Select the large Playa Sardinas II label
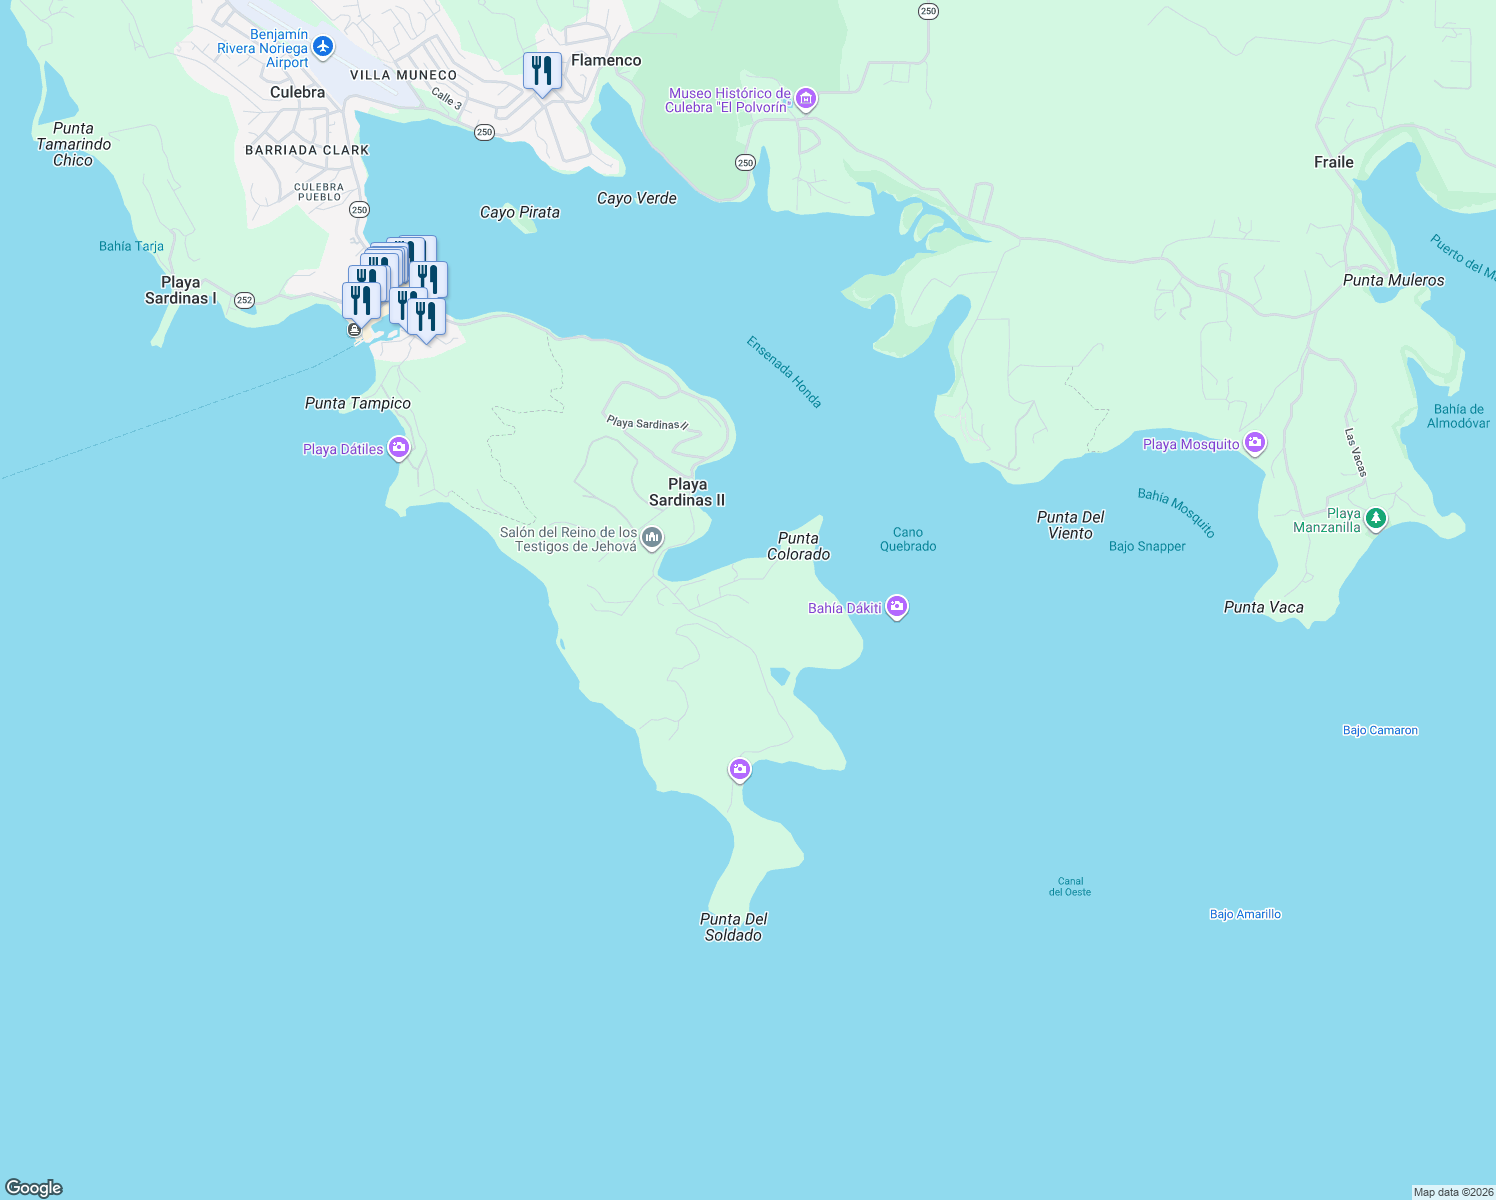Image resolution: width=1496 pixels, height=1200 pixels. (687, 492)
